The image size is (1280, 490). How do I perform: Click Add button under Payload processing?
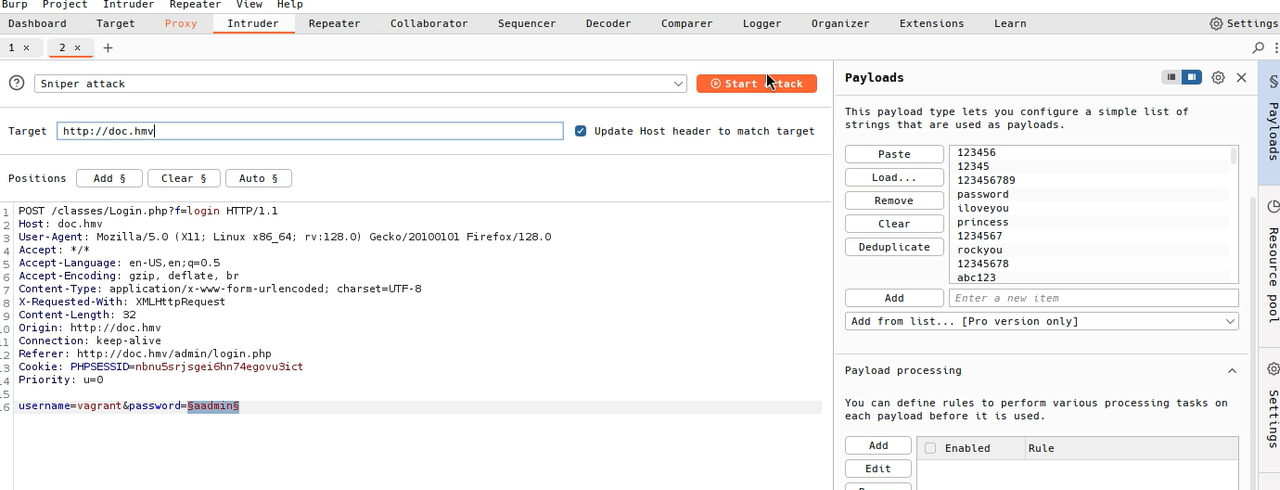click(x=878, y=445)
